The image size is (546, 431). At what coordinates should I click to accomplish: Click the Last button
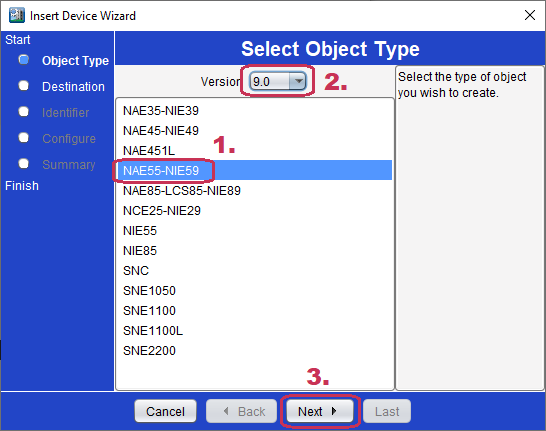tap(387, 412)
